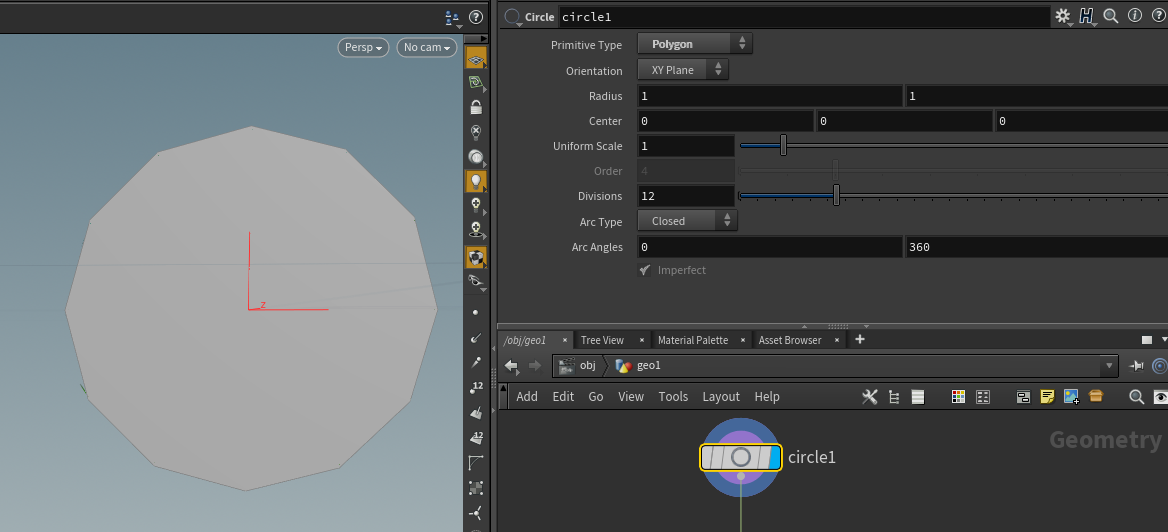Open help for Circle node
The width and height of the screenshot is (1168, 532).
(1158, 16)
